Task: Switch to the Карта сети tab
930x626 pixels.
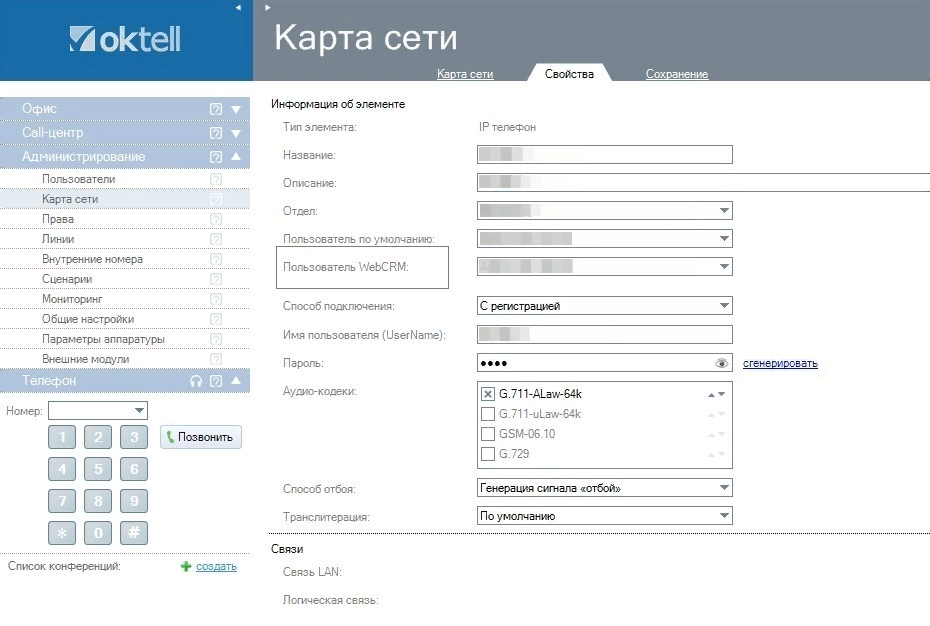Action: [465, 74]
